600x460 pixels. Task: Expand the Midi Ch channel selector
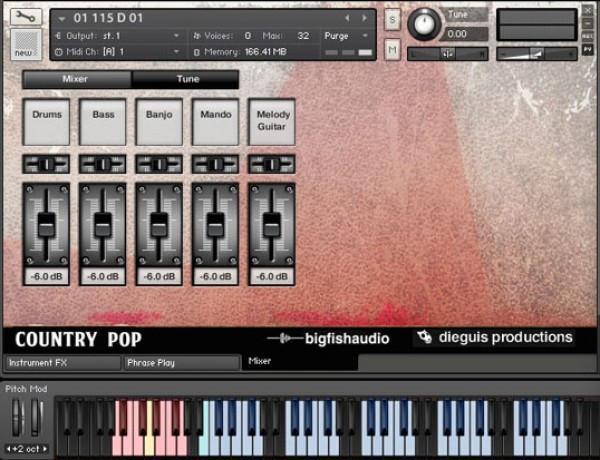point(178,50)
